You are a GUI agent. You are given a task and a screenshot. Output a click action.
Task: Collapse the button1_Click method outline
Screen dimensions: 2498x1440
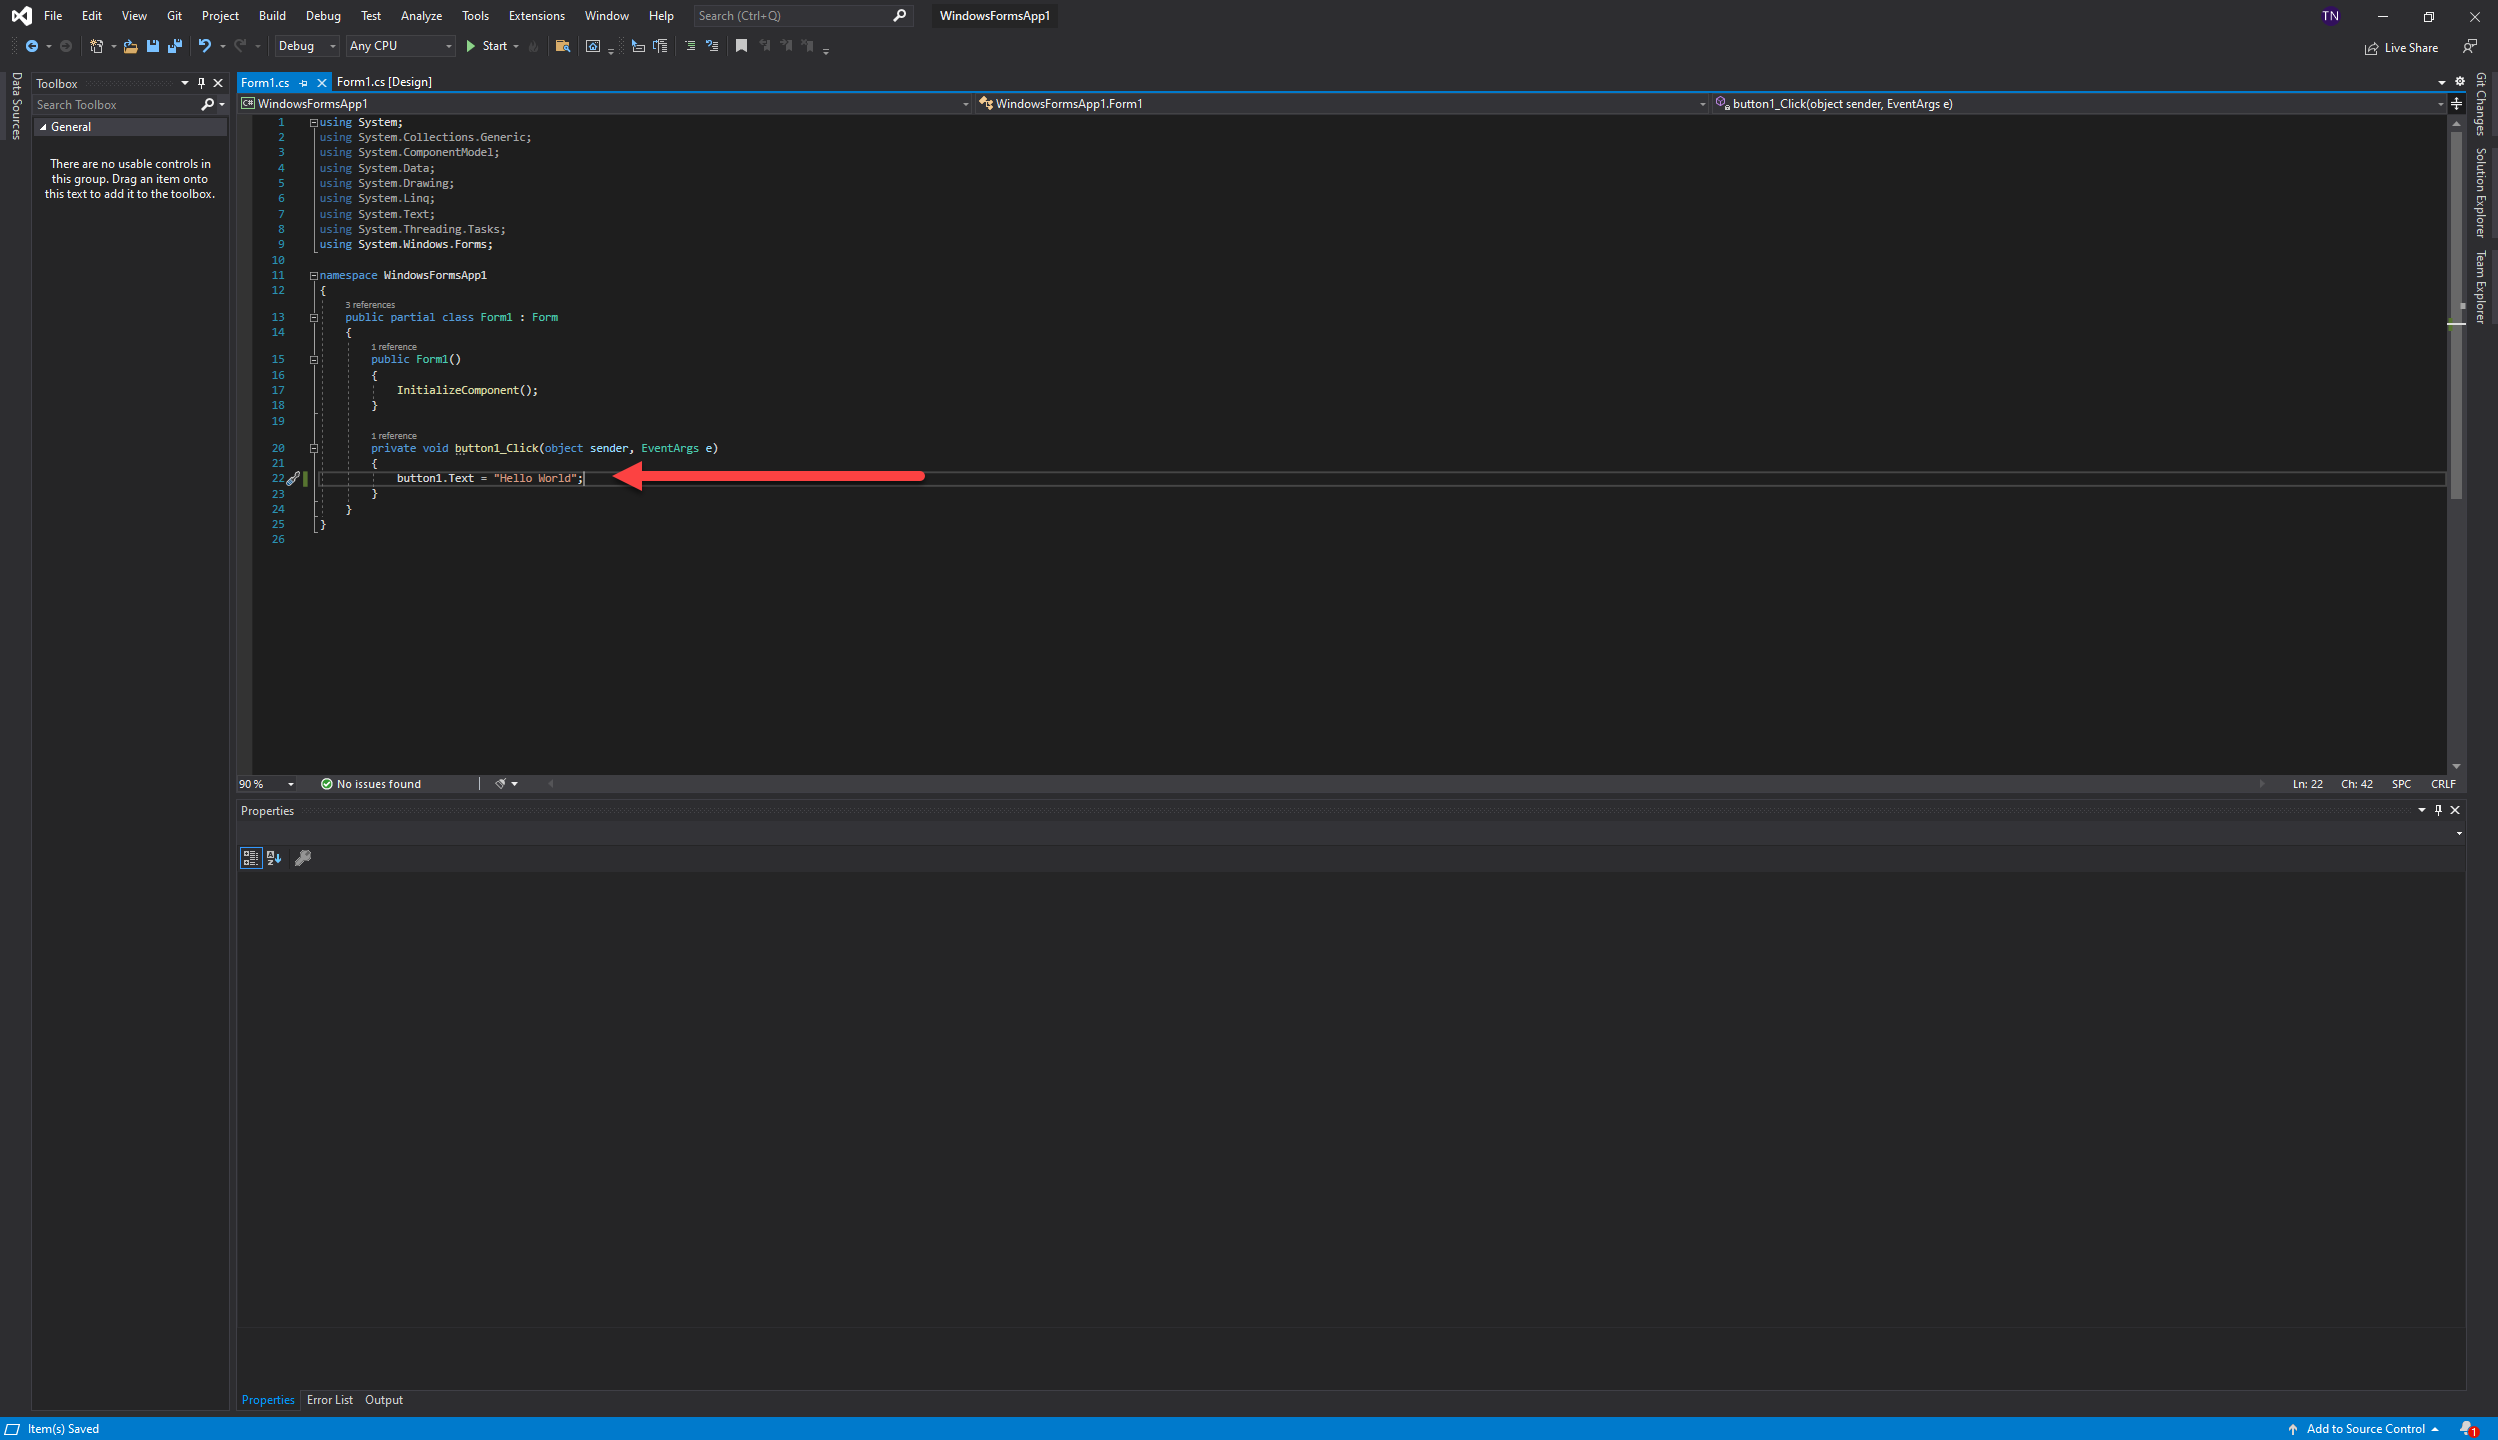click(x=314, y=449)
